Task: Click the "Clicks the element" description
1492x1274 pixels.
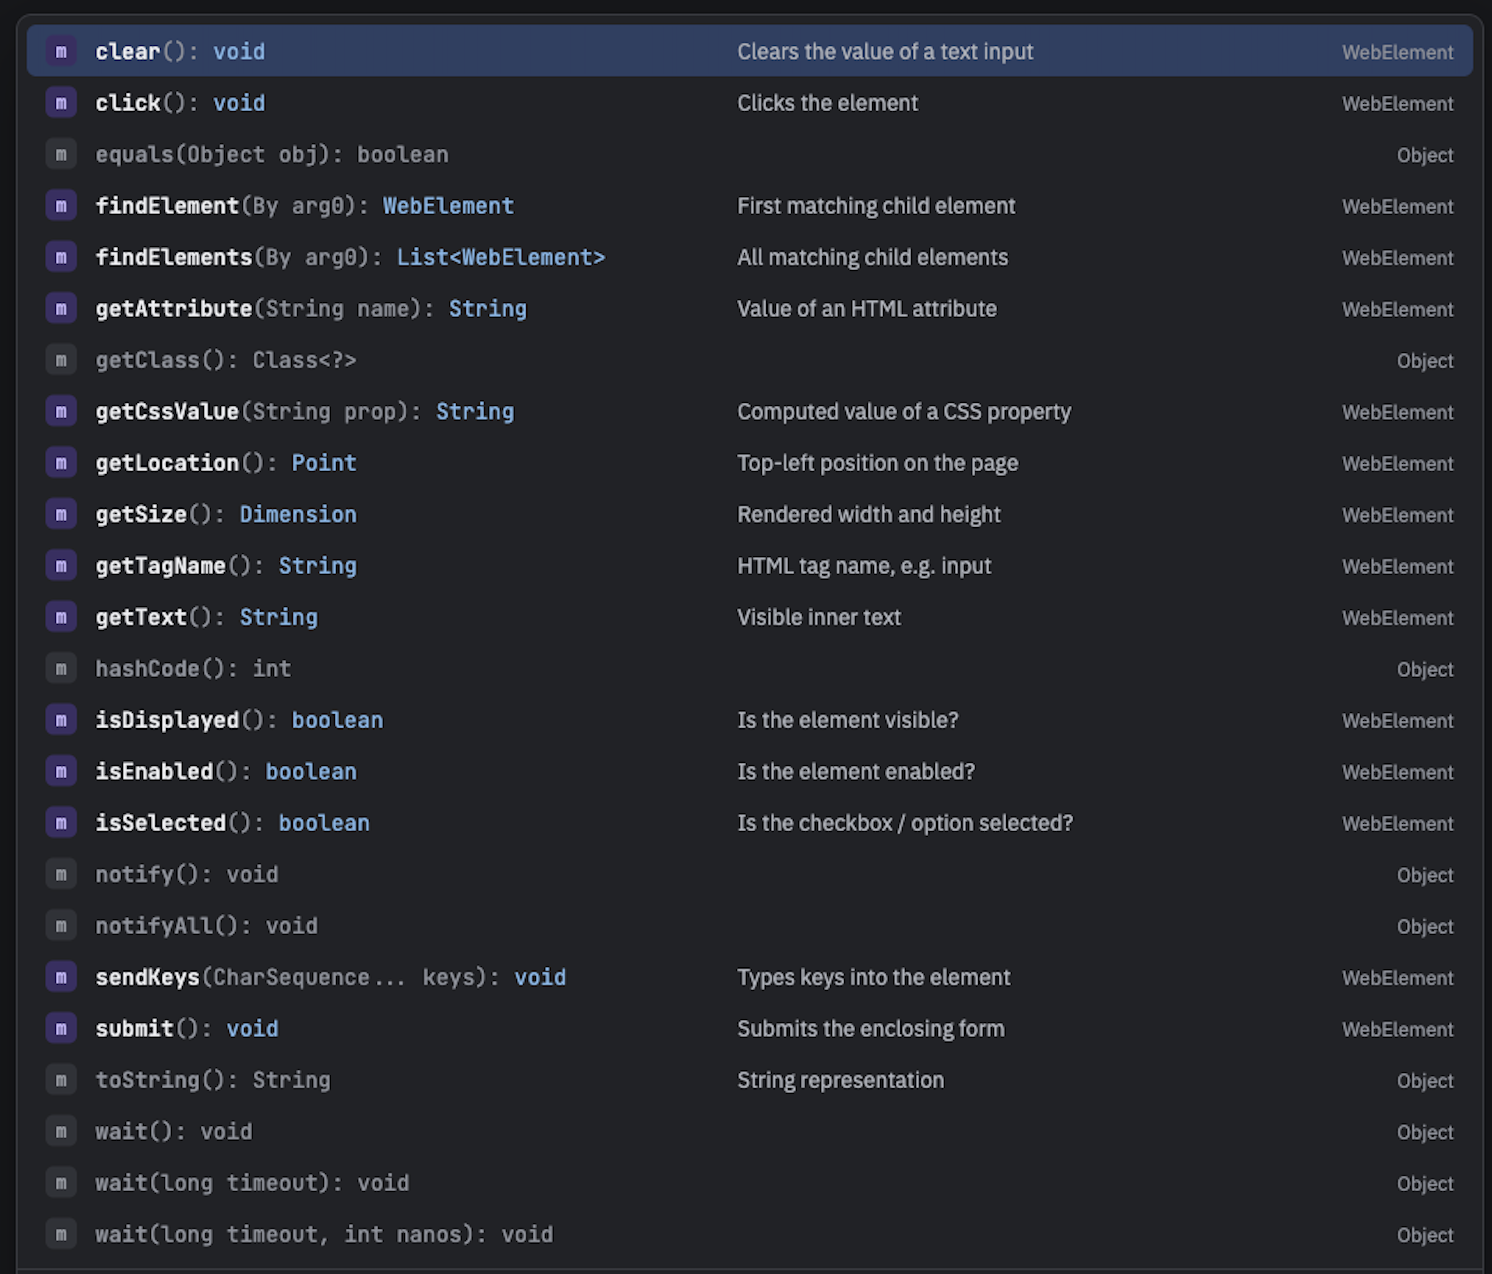Action: pos(827,103)
